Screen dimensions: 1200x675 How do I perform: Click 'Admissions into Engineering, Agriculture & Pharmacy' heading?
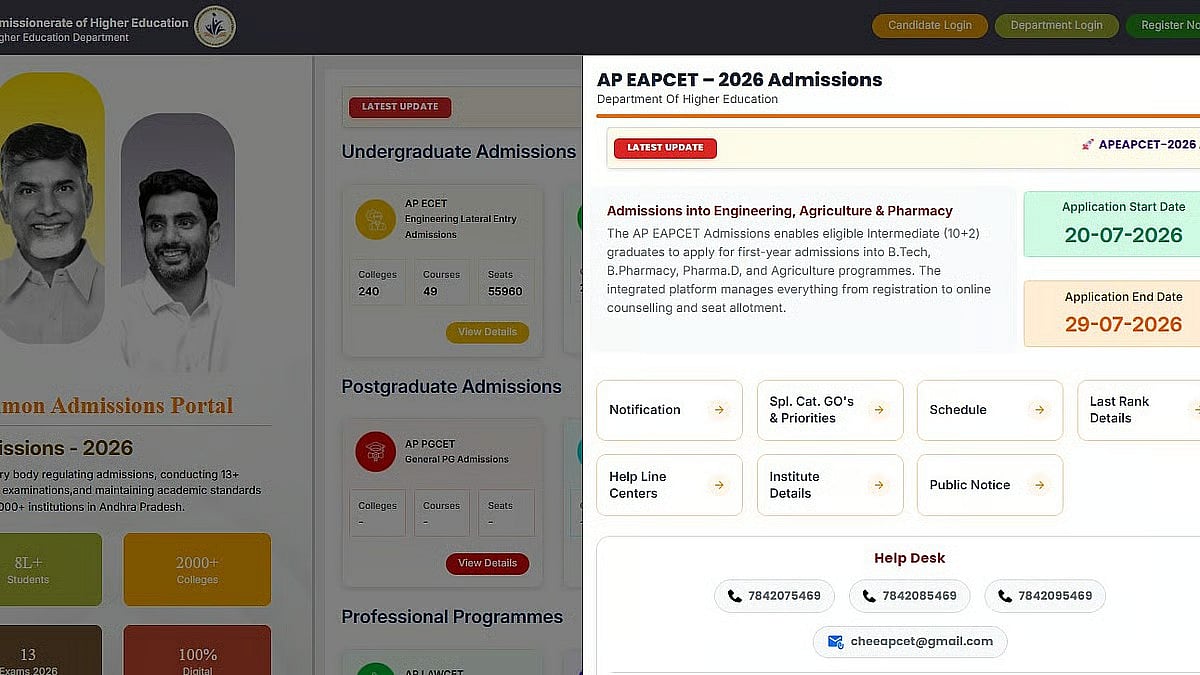780,211
